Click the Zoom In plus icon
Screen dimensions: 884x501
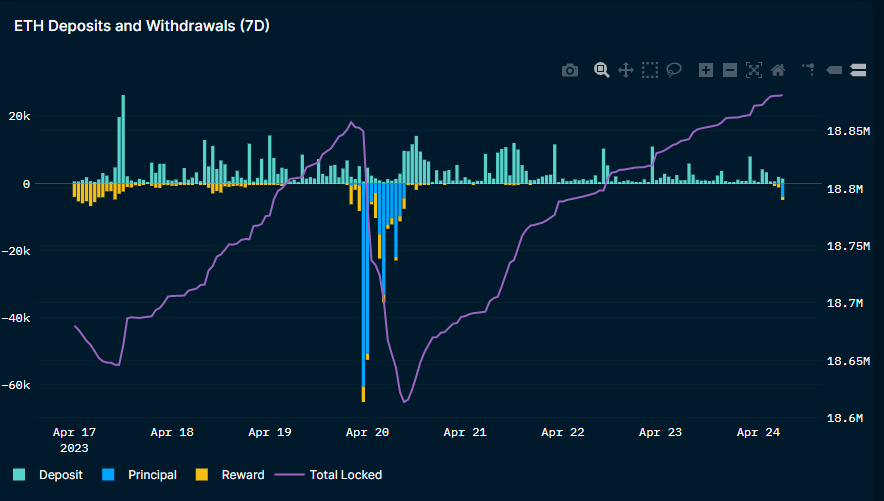coord(706,70)
